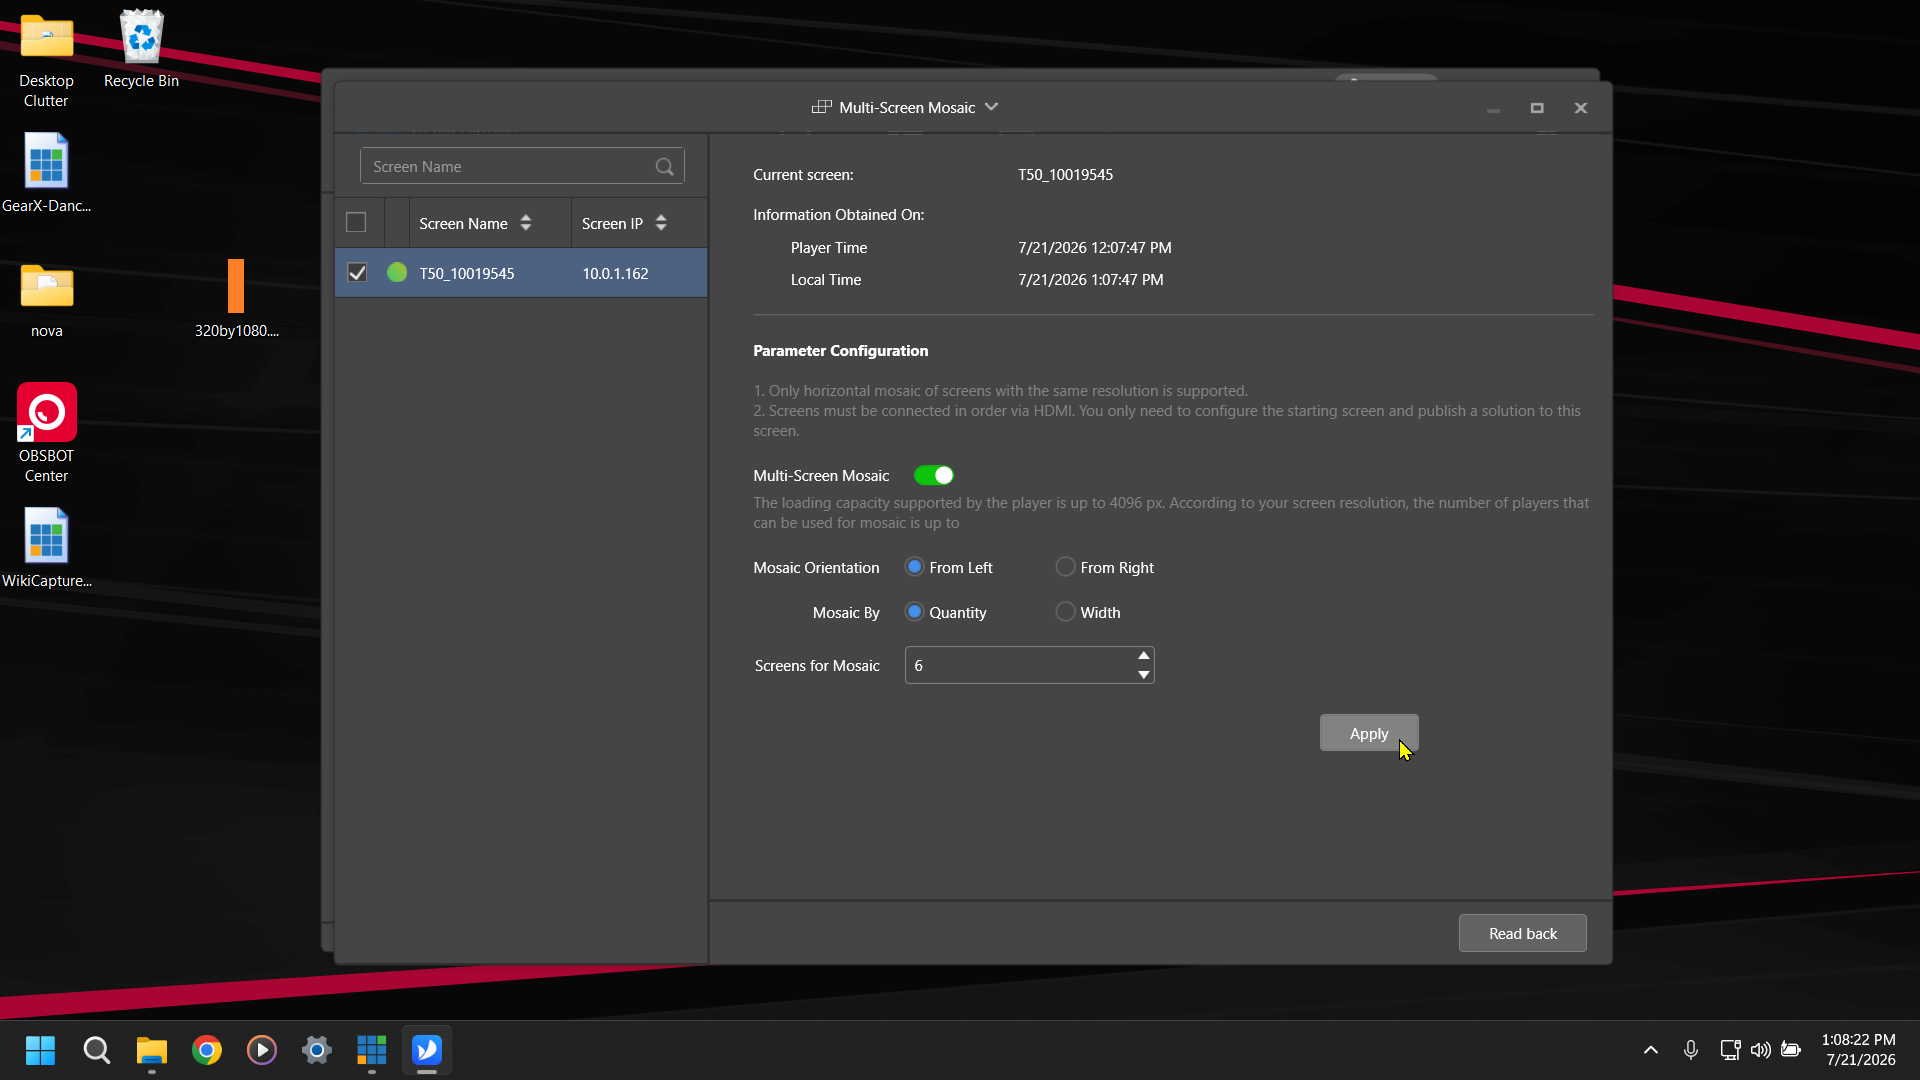The height and width of the screenshot is (1080, 1920).
Task: Choose Width for Mosaic By
Action: (x=1066, y=612)
